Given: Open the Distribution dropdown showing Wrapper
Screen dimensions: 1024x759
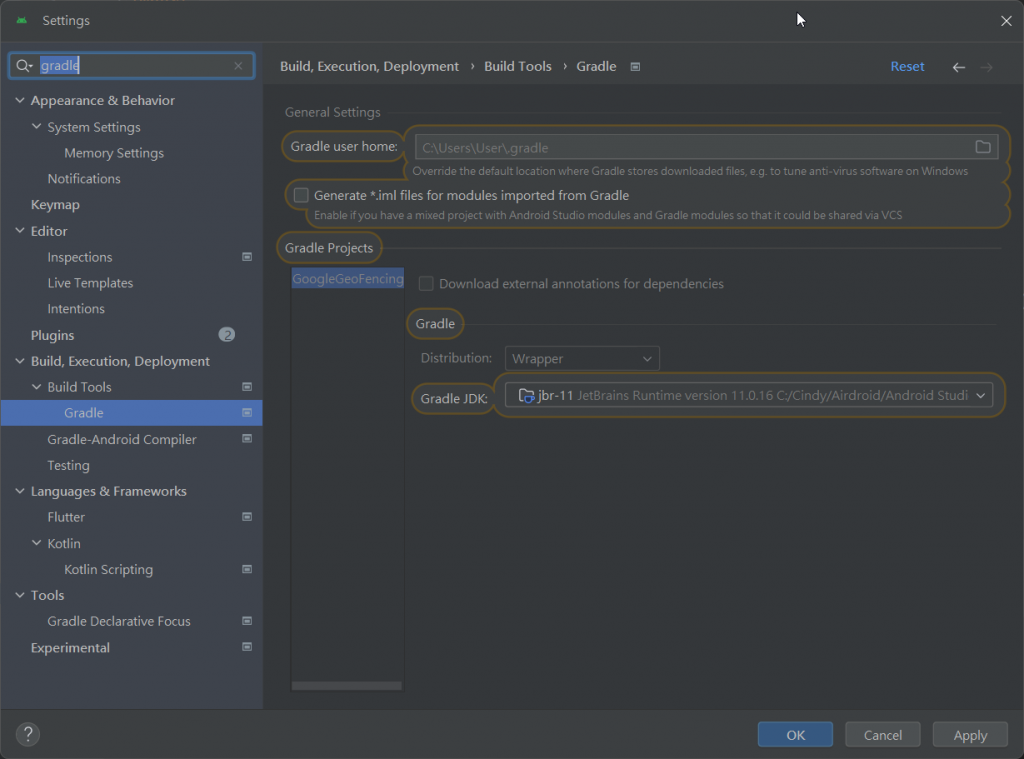Looking at the screenshot, I should click(x=582, y=359).
